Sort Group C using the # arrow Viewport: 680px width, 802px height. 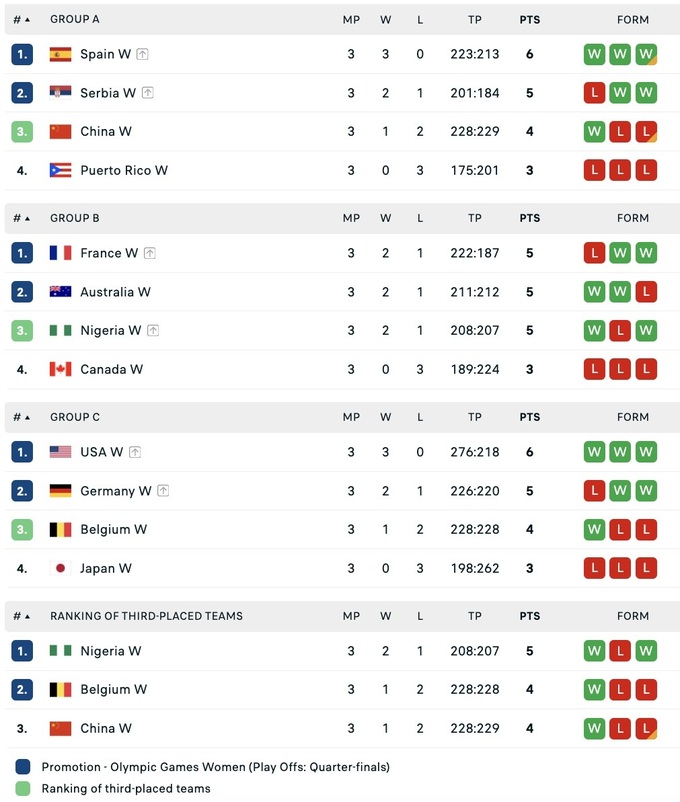tap(22, 417)
